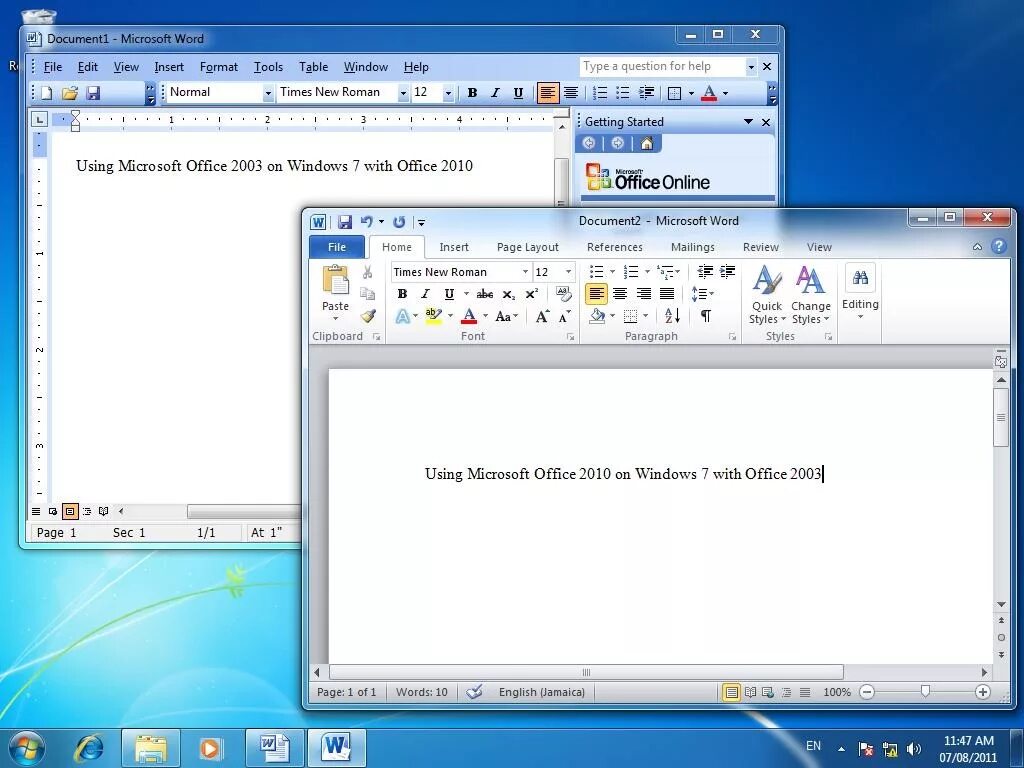
Task: Open Line Spacing dropdown in Paragraph group
Action: tap(702, 294)
